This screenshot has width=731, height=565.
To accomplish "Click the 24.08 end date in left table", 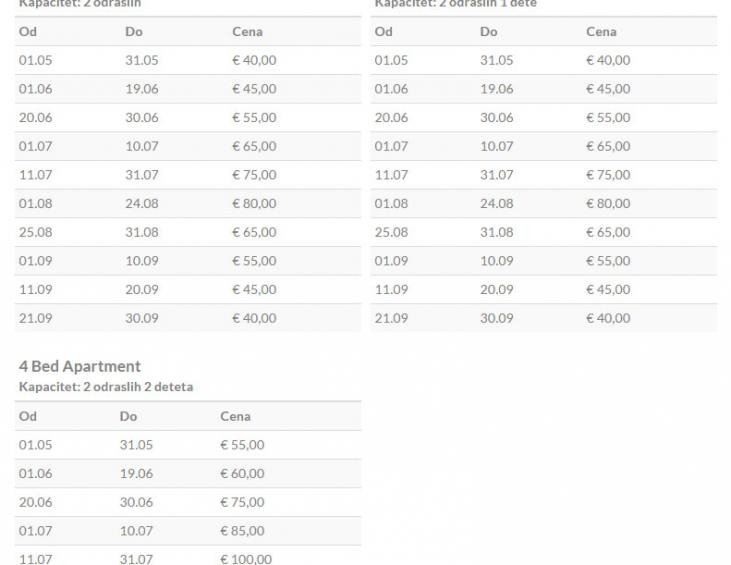I will click(142, 204).
